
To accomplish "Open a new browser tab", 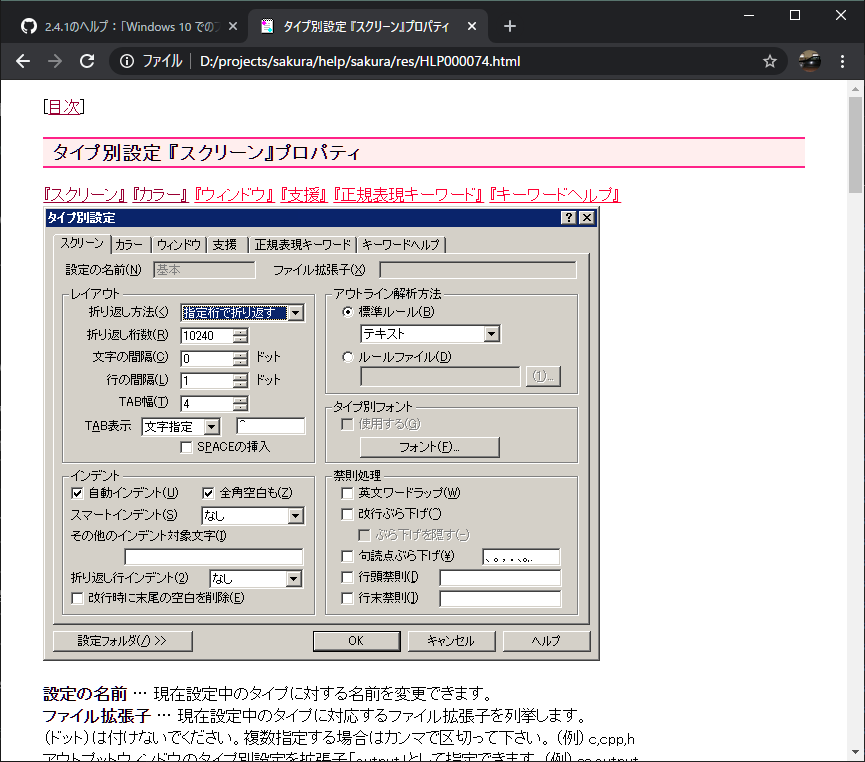I will (510, 26).
